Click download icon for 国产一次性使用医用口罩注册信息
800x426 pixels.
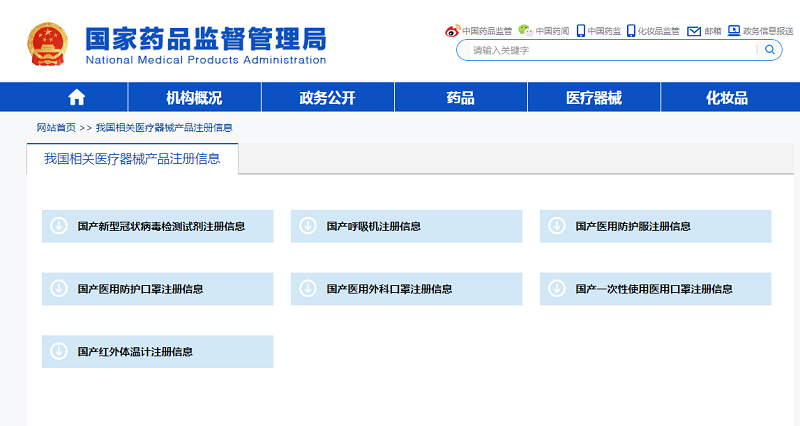pos(557,288)
